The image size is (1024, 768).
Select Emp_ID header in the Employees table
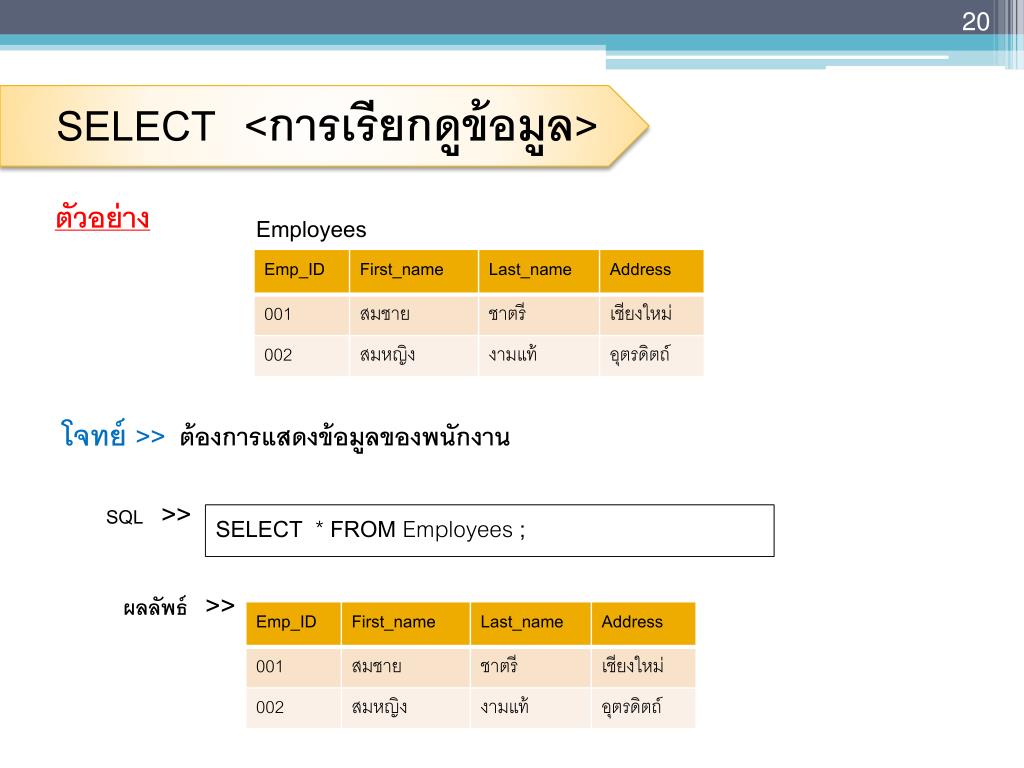click(x=302, y=270)
